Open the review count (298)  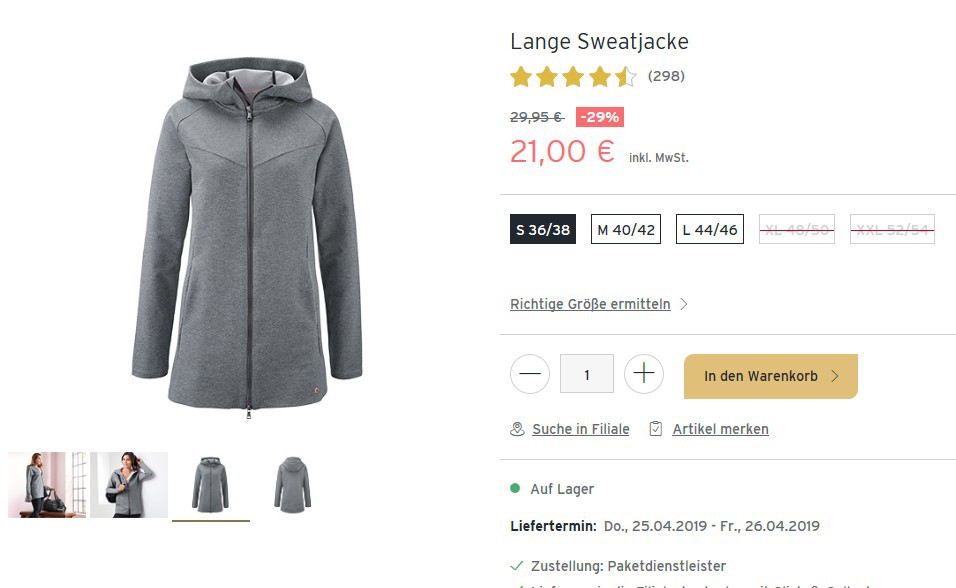666,76
